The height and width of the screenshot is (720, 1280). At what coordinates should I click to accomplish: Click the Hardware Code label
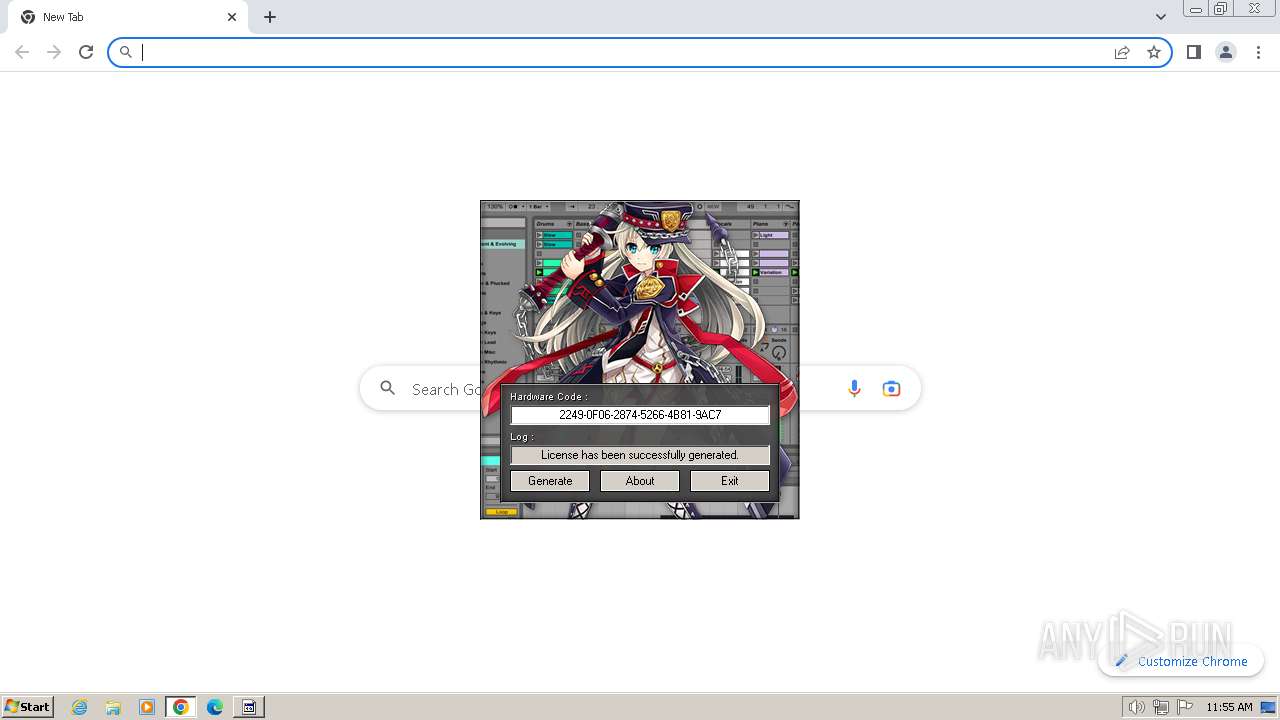coord(549,397)
